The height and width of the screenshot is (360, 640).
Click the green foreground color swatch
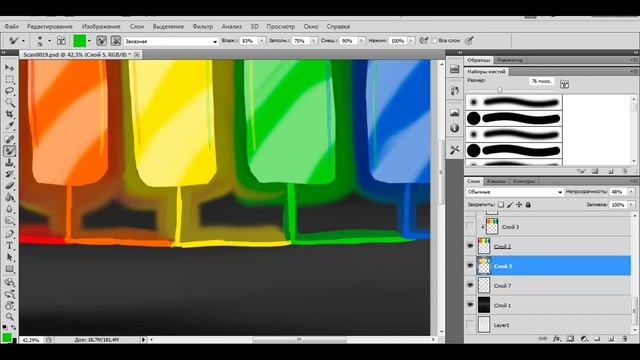click(x=7, y=338)
